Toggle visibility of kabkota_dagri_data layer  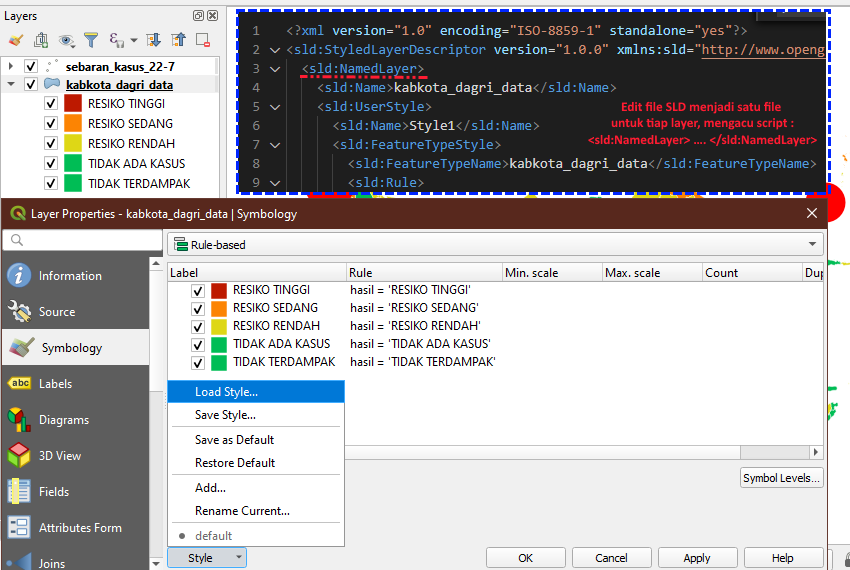(31, 85)
